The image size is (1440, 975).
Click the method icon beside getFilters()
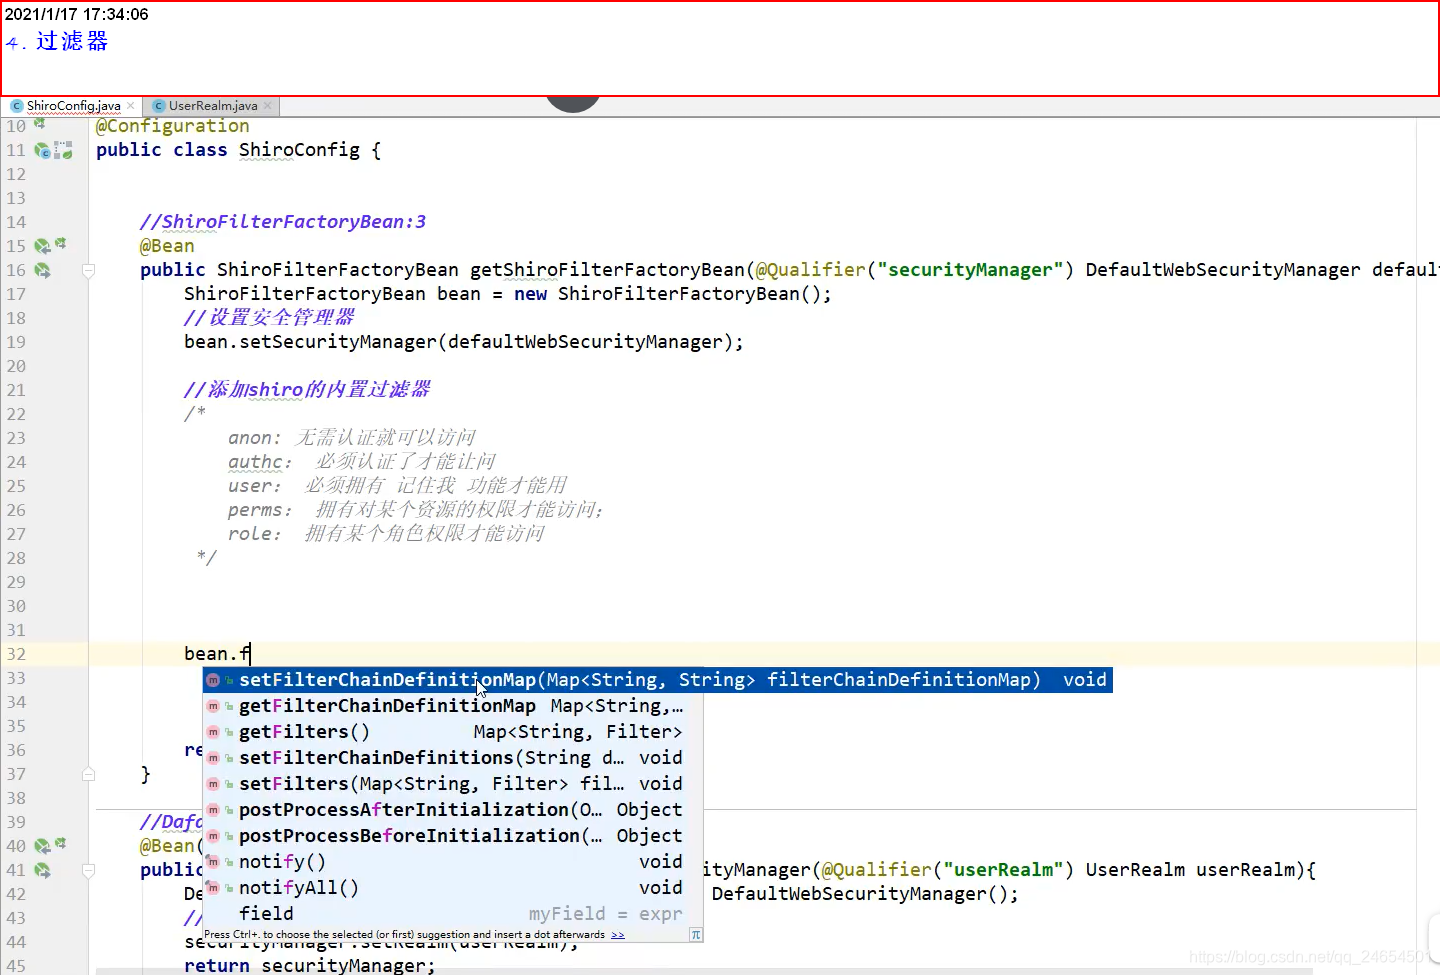(213, 732)
